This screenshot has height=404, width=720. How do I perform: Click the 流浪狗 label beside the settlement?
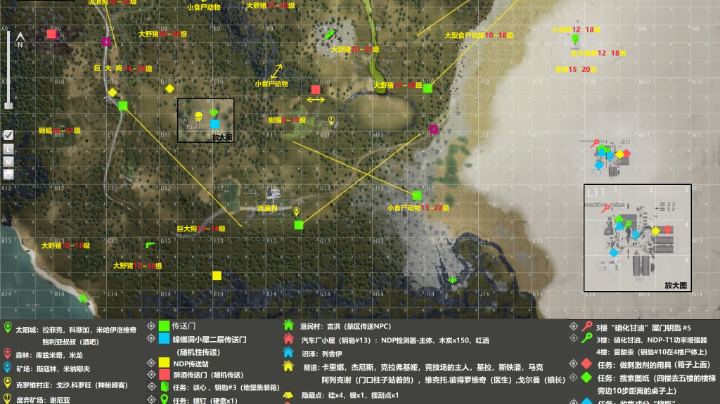tap(267, 208)
